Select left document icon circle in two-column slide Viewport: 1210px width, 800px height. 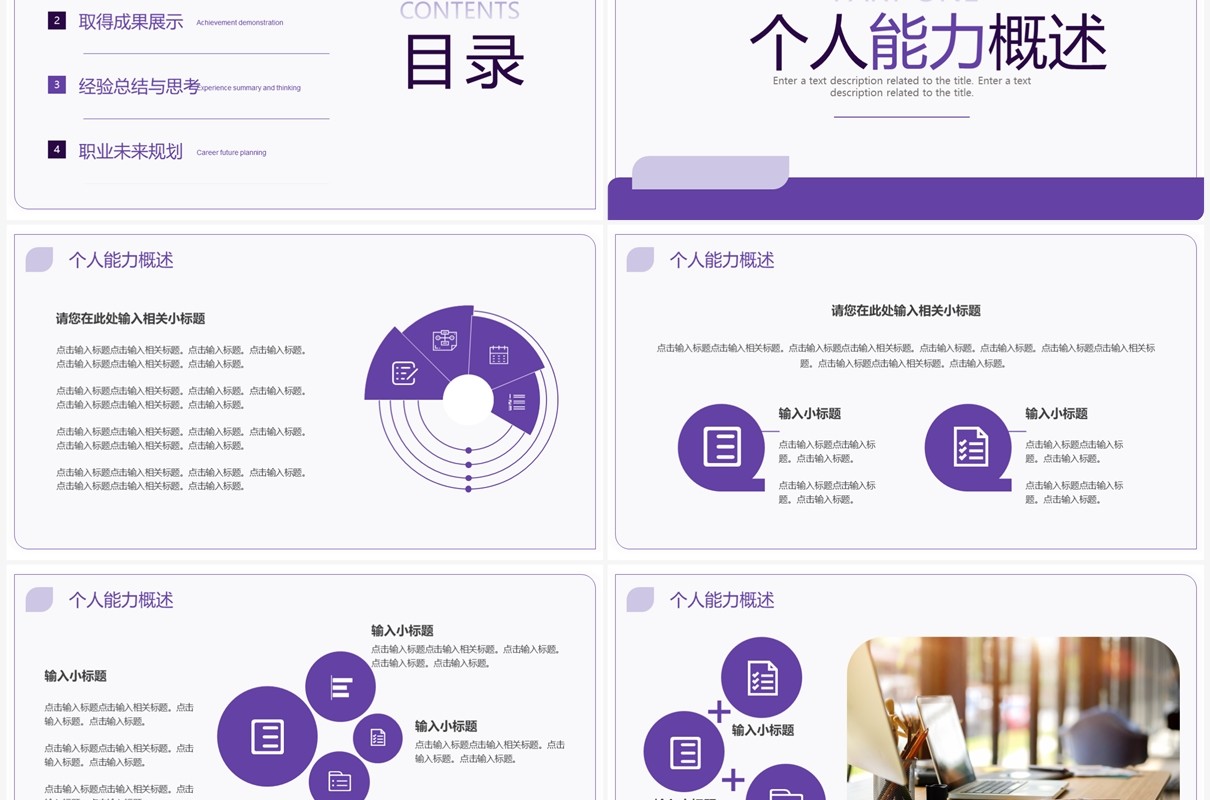[722, 447]
